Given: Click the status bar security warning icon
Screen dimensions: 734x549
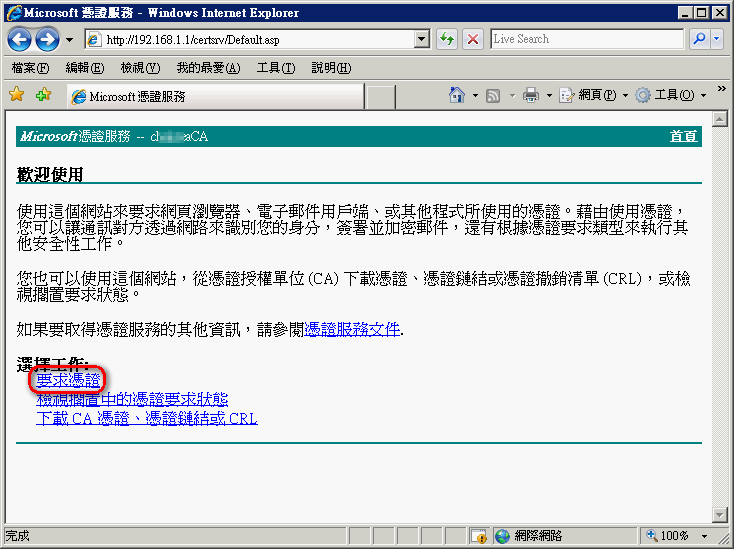Looking at the screenshot, I should pos(479,536).
